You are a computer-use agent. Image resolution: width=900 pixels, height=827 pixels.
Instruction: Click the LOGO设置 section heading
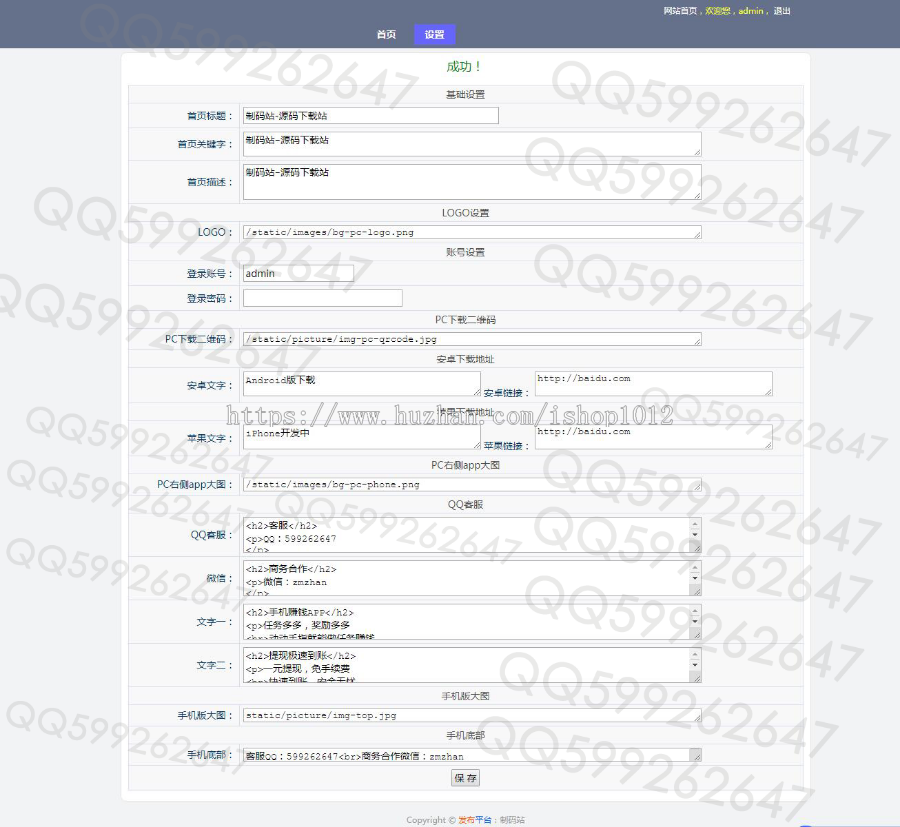[465, 213]
